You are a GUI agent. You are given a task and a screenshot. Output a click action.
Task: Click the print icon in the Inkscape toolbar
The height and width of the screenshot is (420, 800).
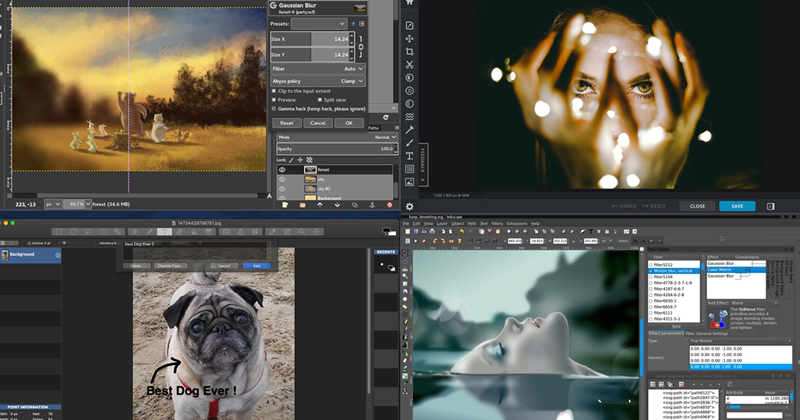point(432,231)
